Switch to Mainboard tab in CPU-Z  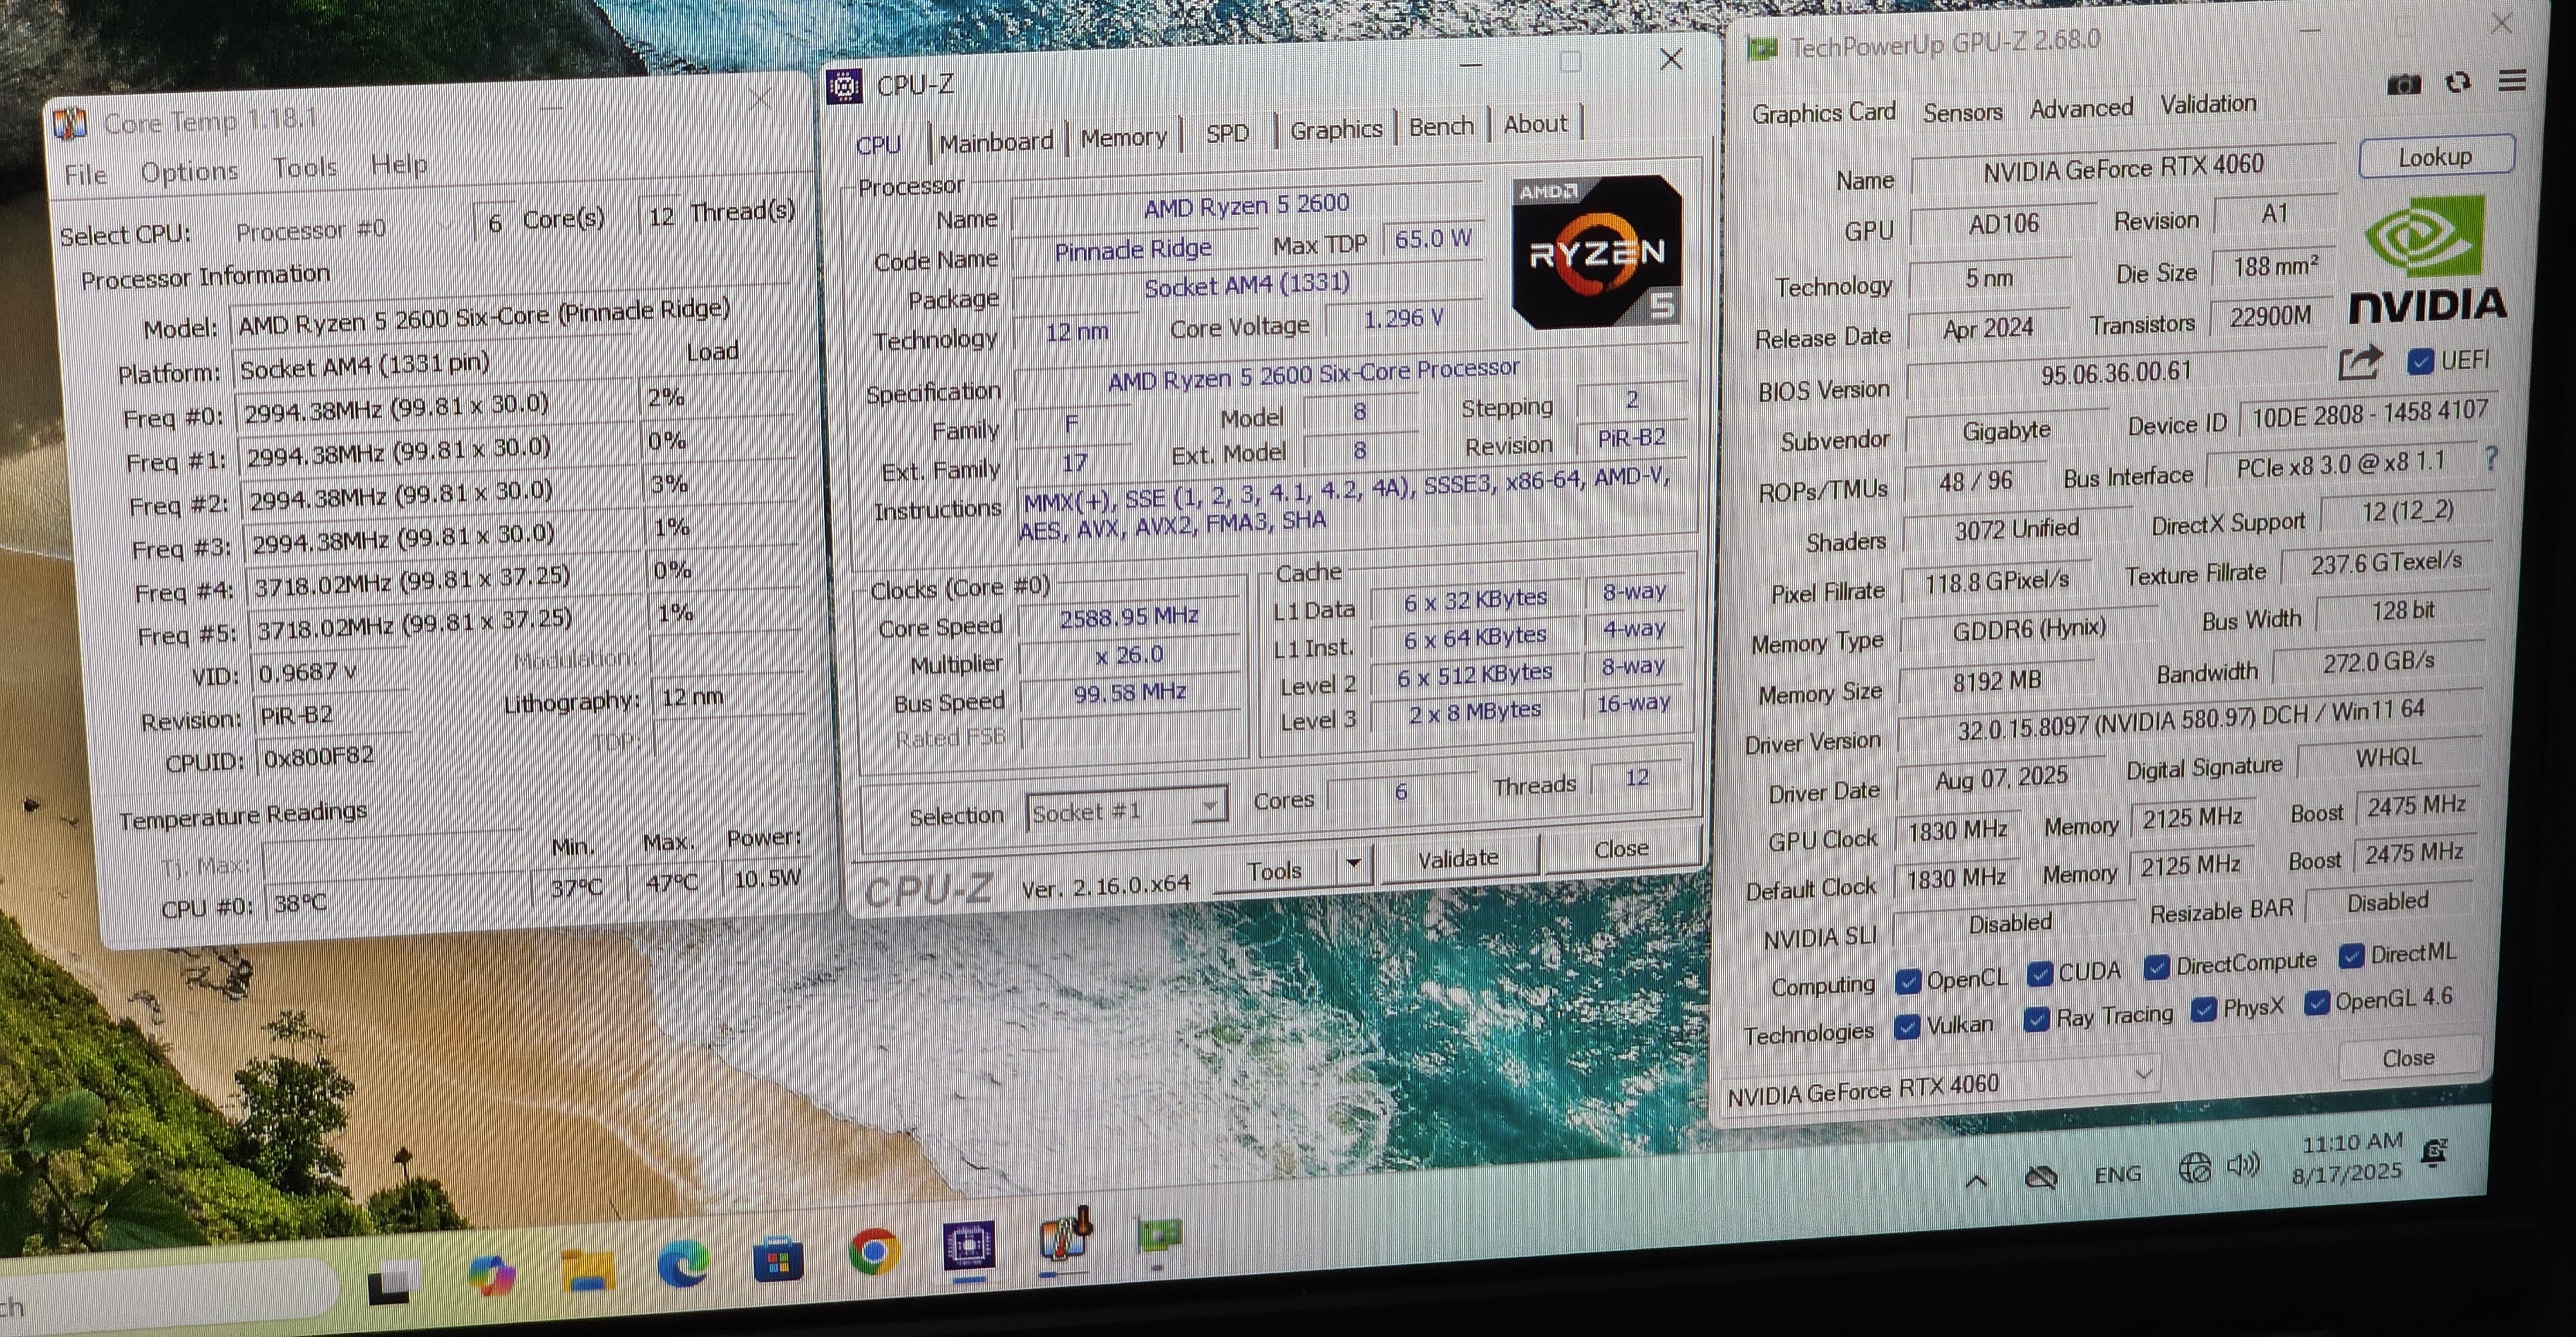tap(996, 141)
